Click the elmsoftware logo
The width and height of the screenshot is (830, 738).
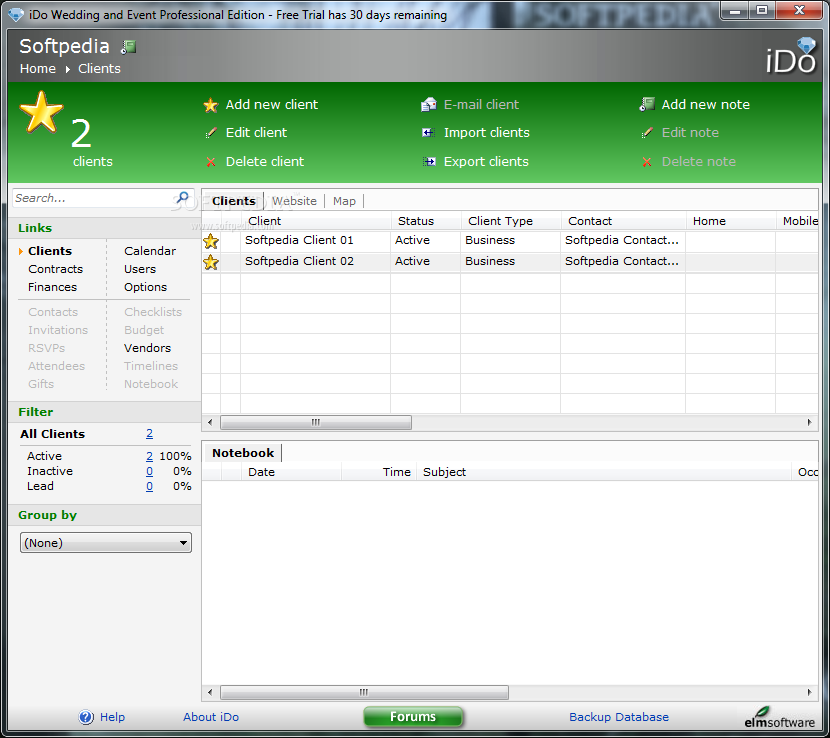779,718
